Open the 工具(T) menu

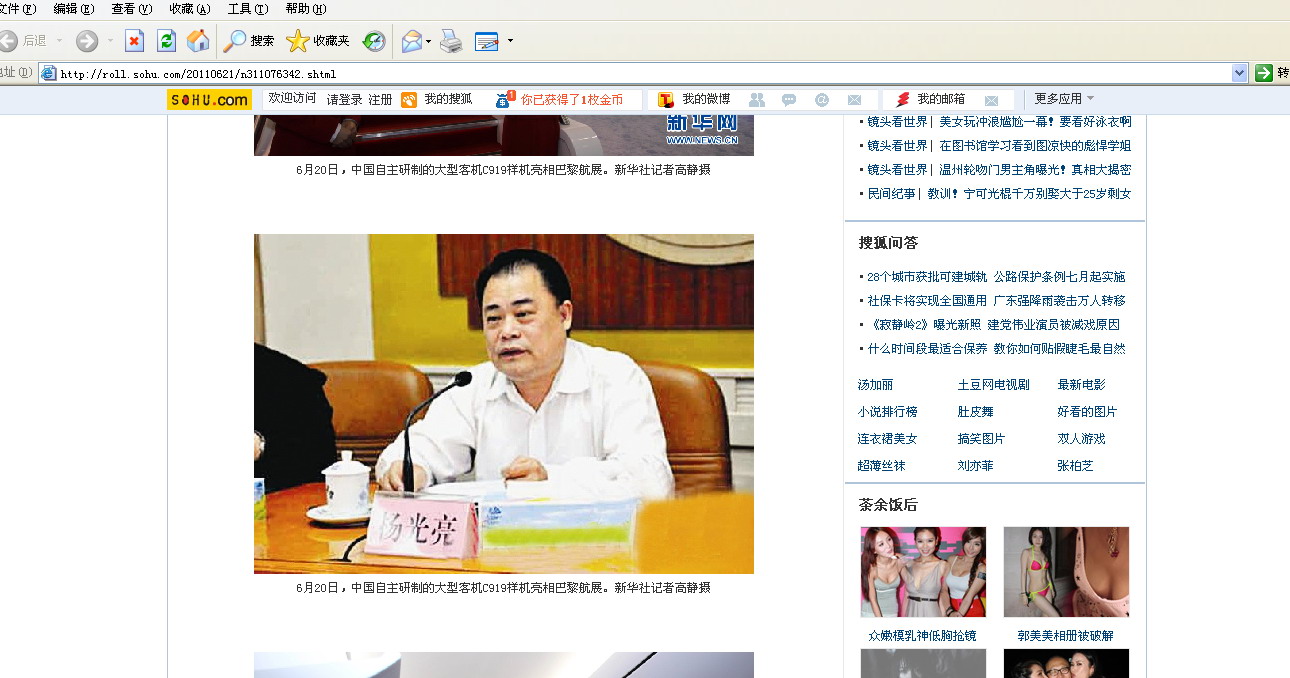(x=248, y=8)
